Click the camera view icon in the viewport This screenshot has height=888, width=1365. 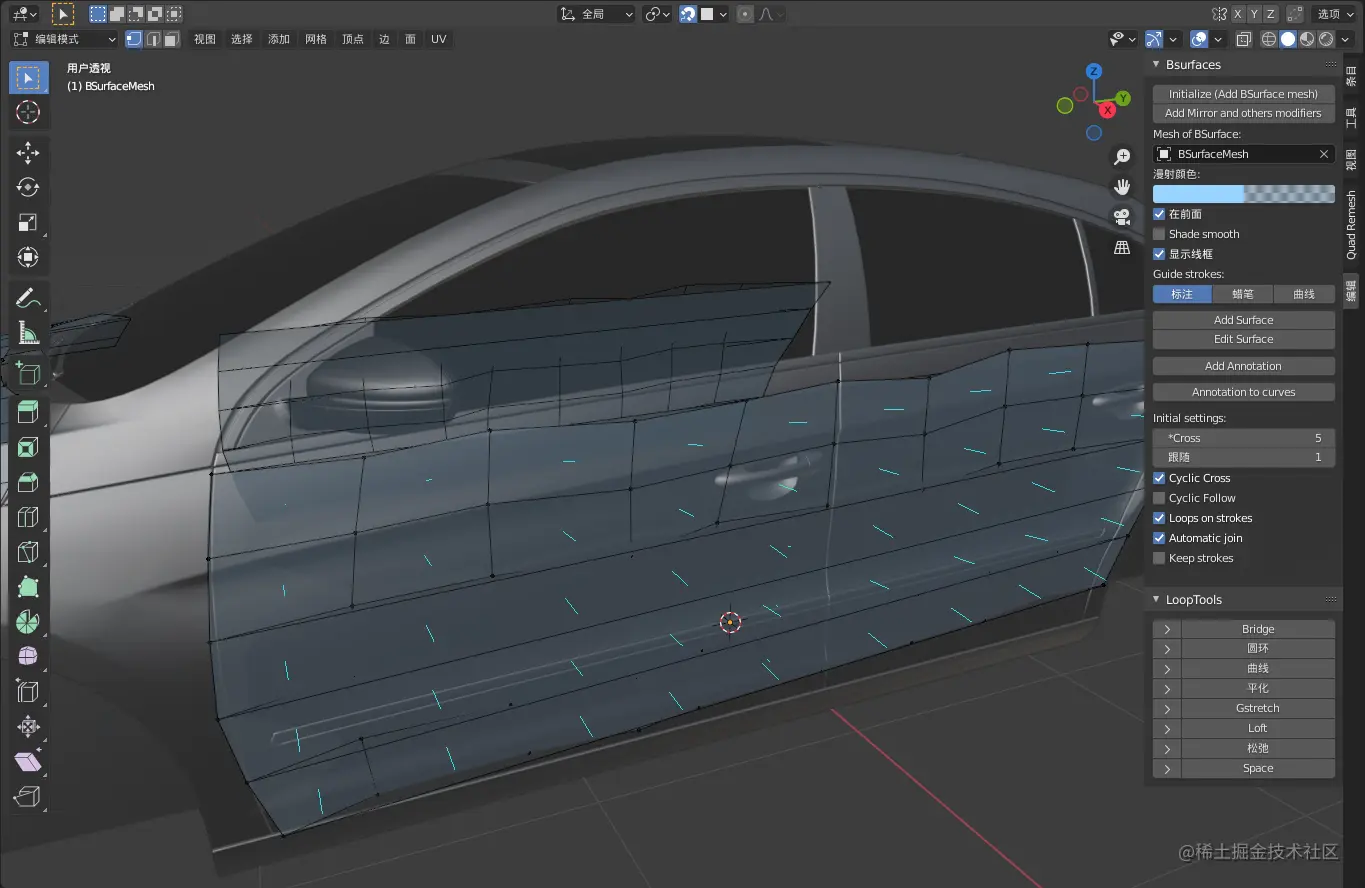click(1121, 216)
